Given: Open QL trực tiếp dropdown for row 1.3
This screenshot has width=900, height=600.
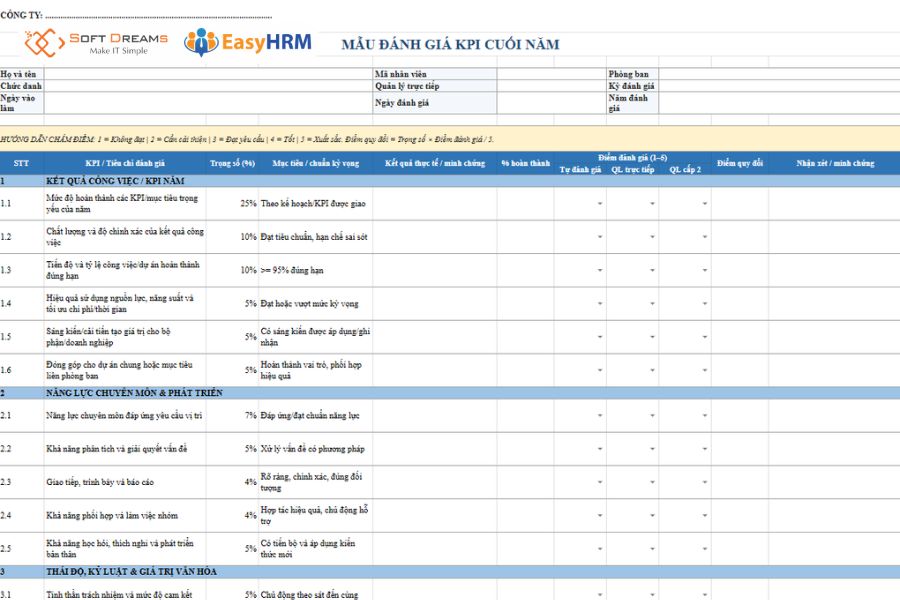Looking at the screenshot, I should (x=652, y=270).
